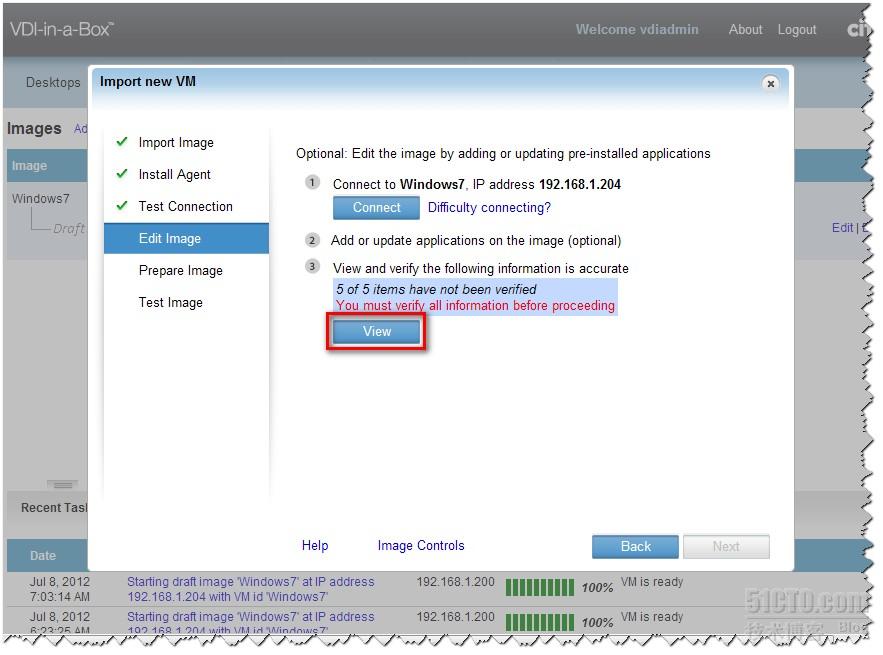Click the green checkmark beside Import Image
The height and width of the screenshot is (655, 883).
pos(122,141)
